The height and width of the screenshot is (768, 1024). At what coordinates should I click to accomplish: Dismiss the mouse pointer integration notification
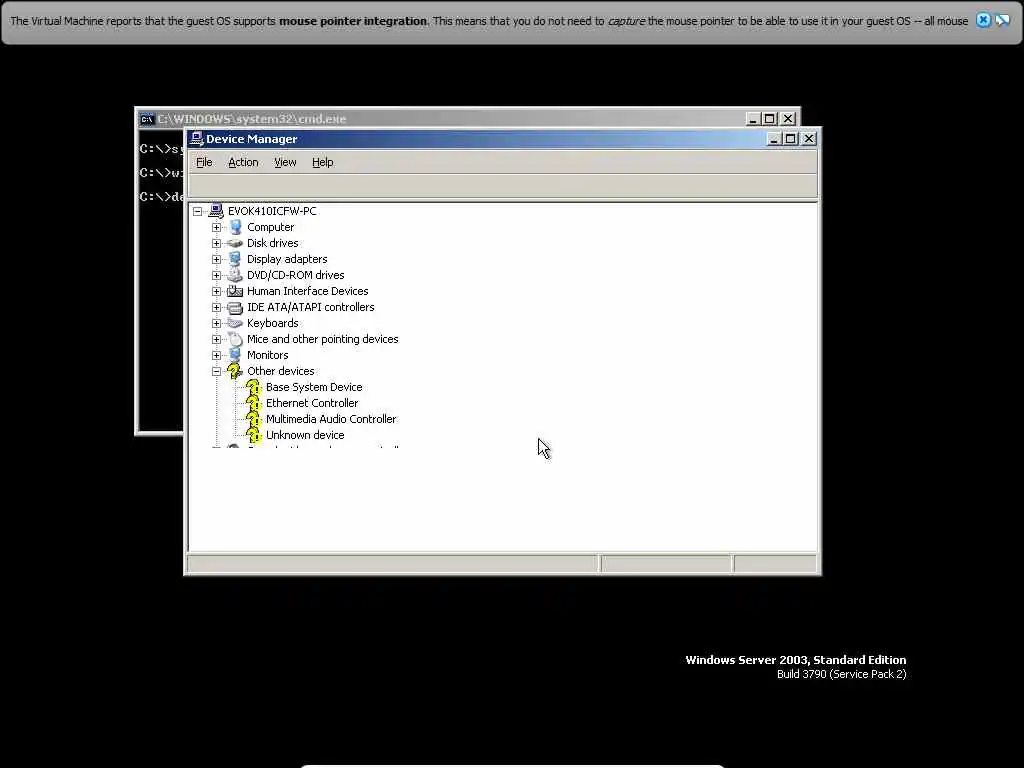[983, 20]
